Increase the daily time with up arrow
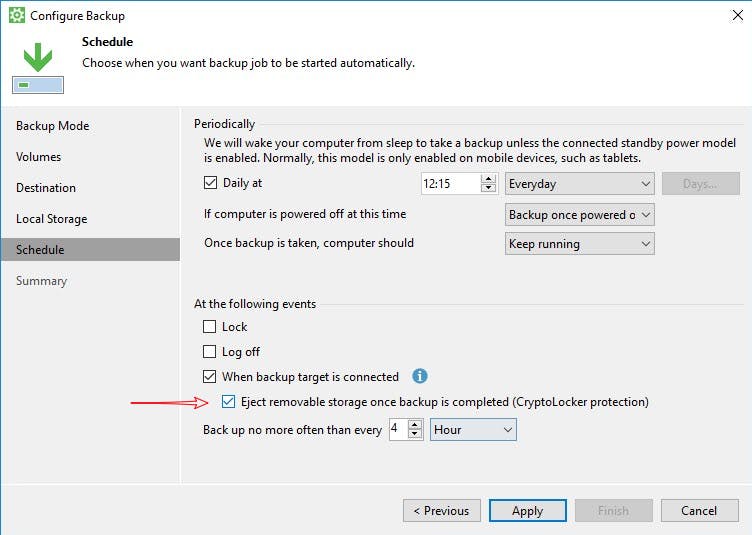This screenshot has width=752, height=535. click(x=489, y=179)
